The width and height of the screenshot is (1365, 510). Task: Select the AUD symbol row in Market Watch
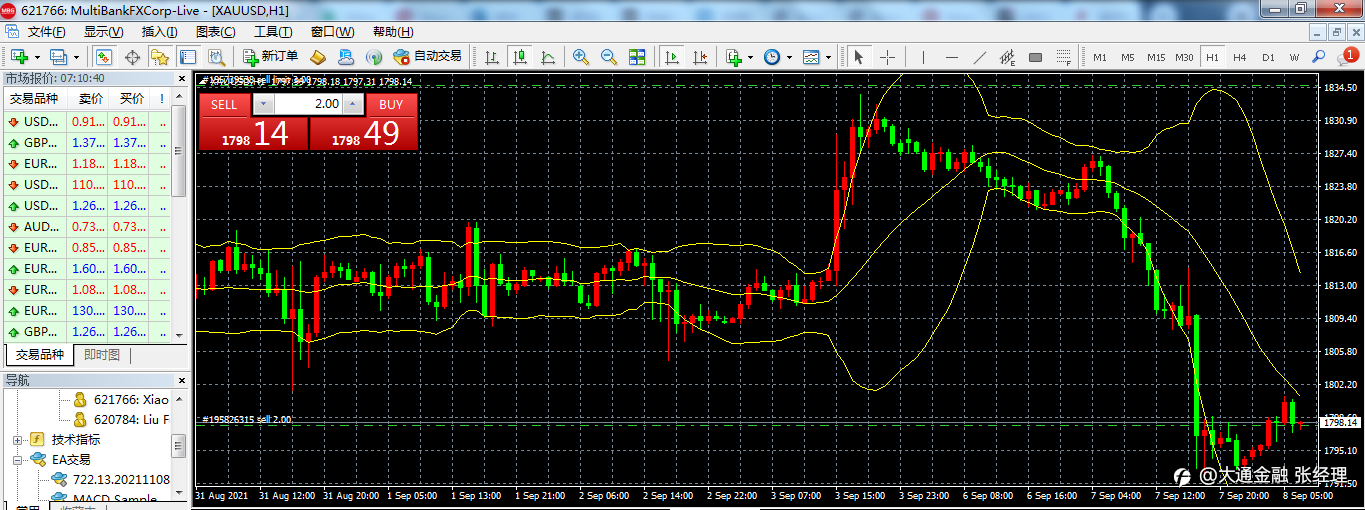pyautogui.click(x=86, y=226)
